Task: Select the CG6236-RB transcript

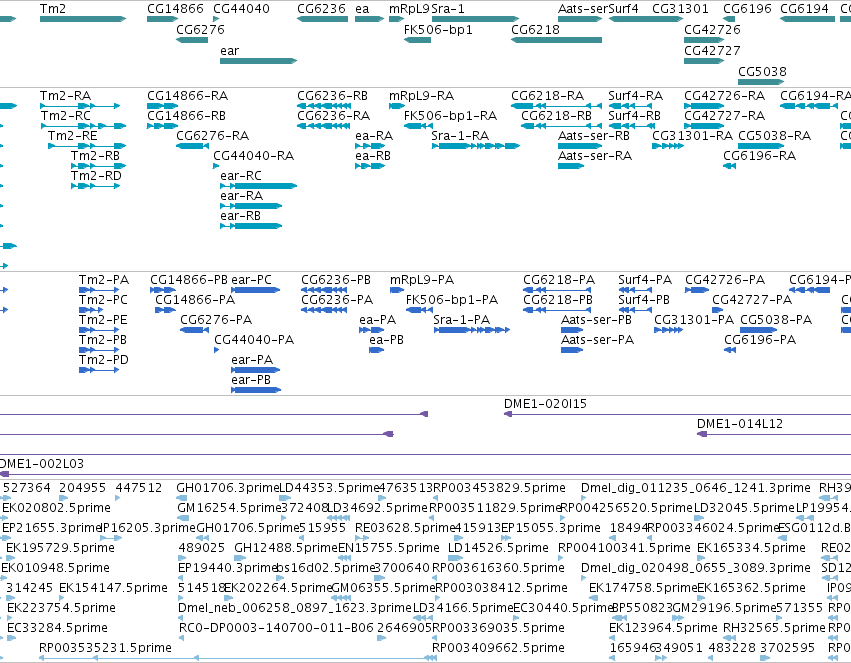Action: (322, 106)
